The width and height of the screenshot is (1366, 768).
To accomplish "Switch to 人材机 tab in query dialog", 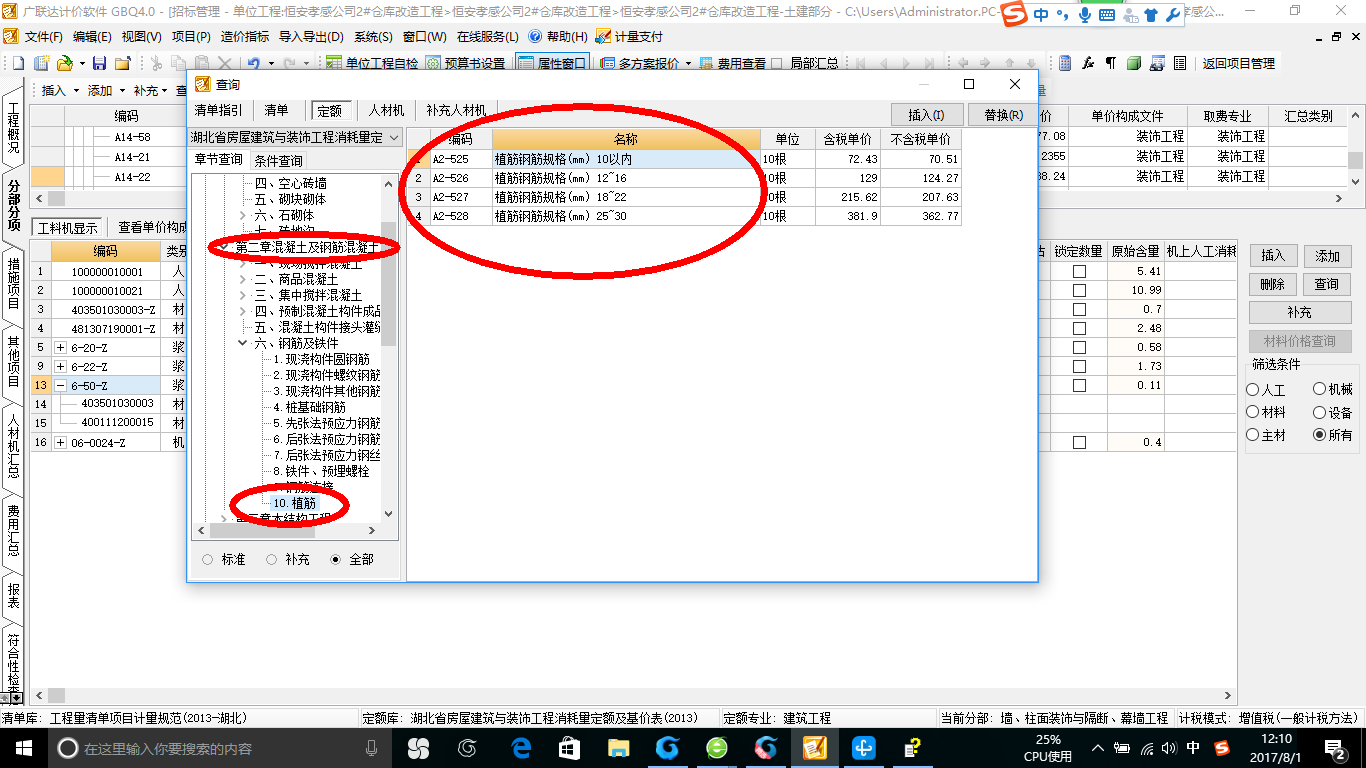I will (x=386, y=110).
